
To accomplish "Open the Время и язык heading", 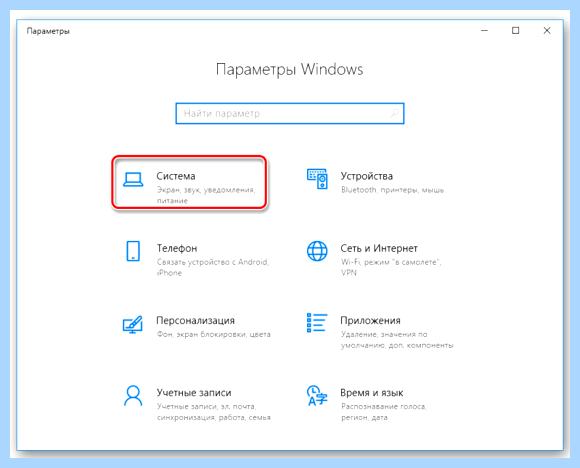I will point(372,393).
